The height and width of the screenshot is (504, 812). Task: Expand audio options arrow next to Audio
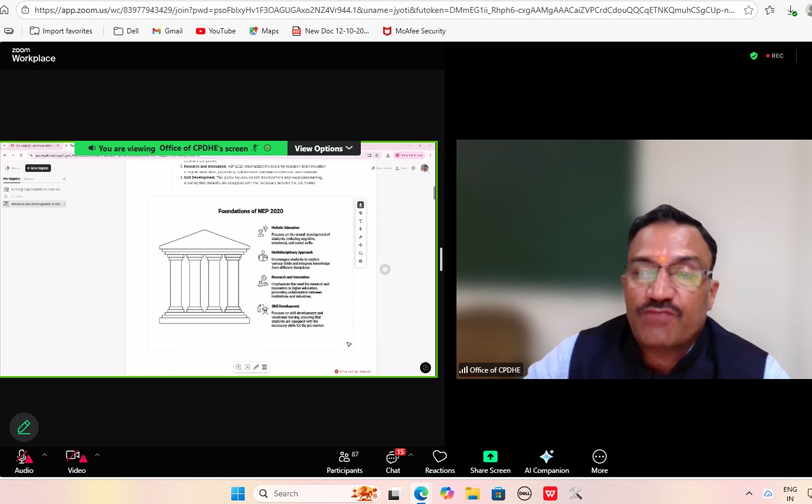(x=44, y=455)
